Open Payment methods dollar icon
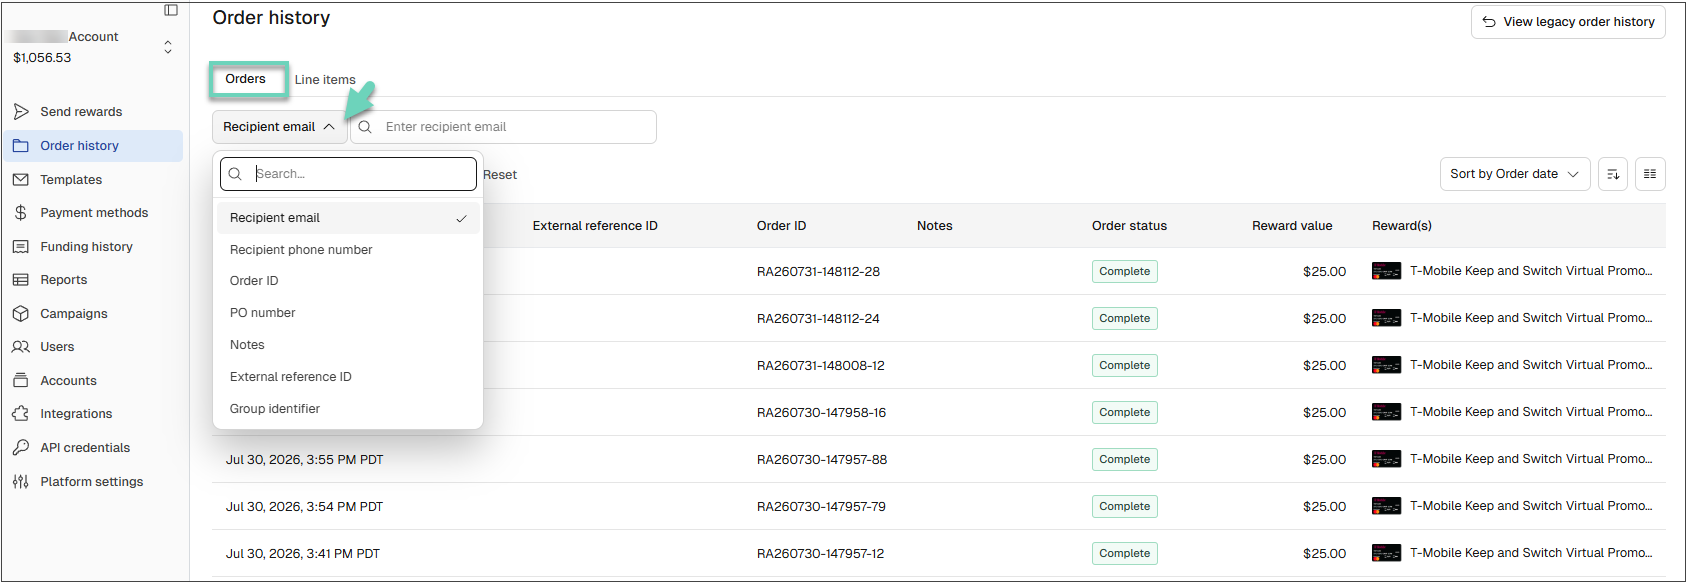This screenshot has width=1686, height=582. point(21,213)
